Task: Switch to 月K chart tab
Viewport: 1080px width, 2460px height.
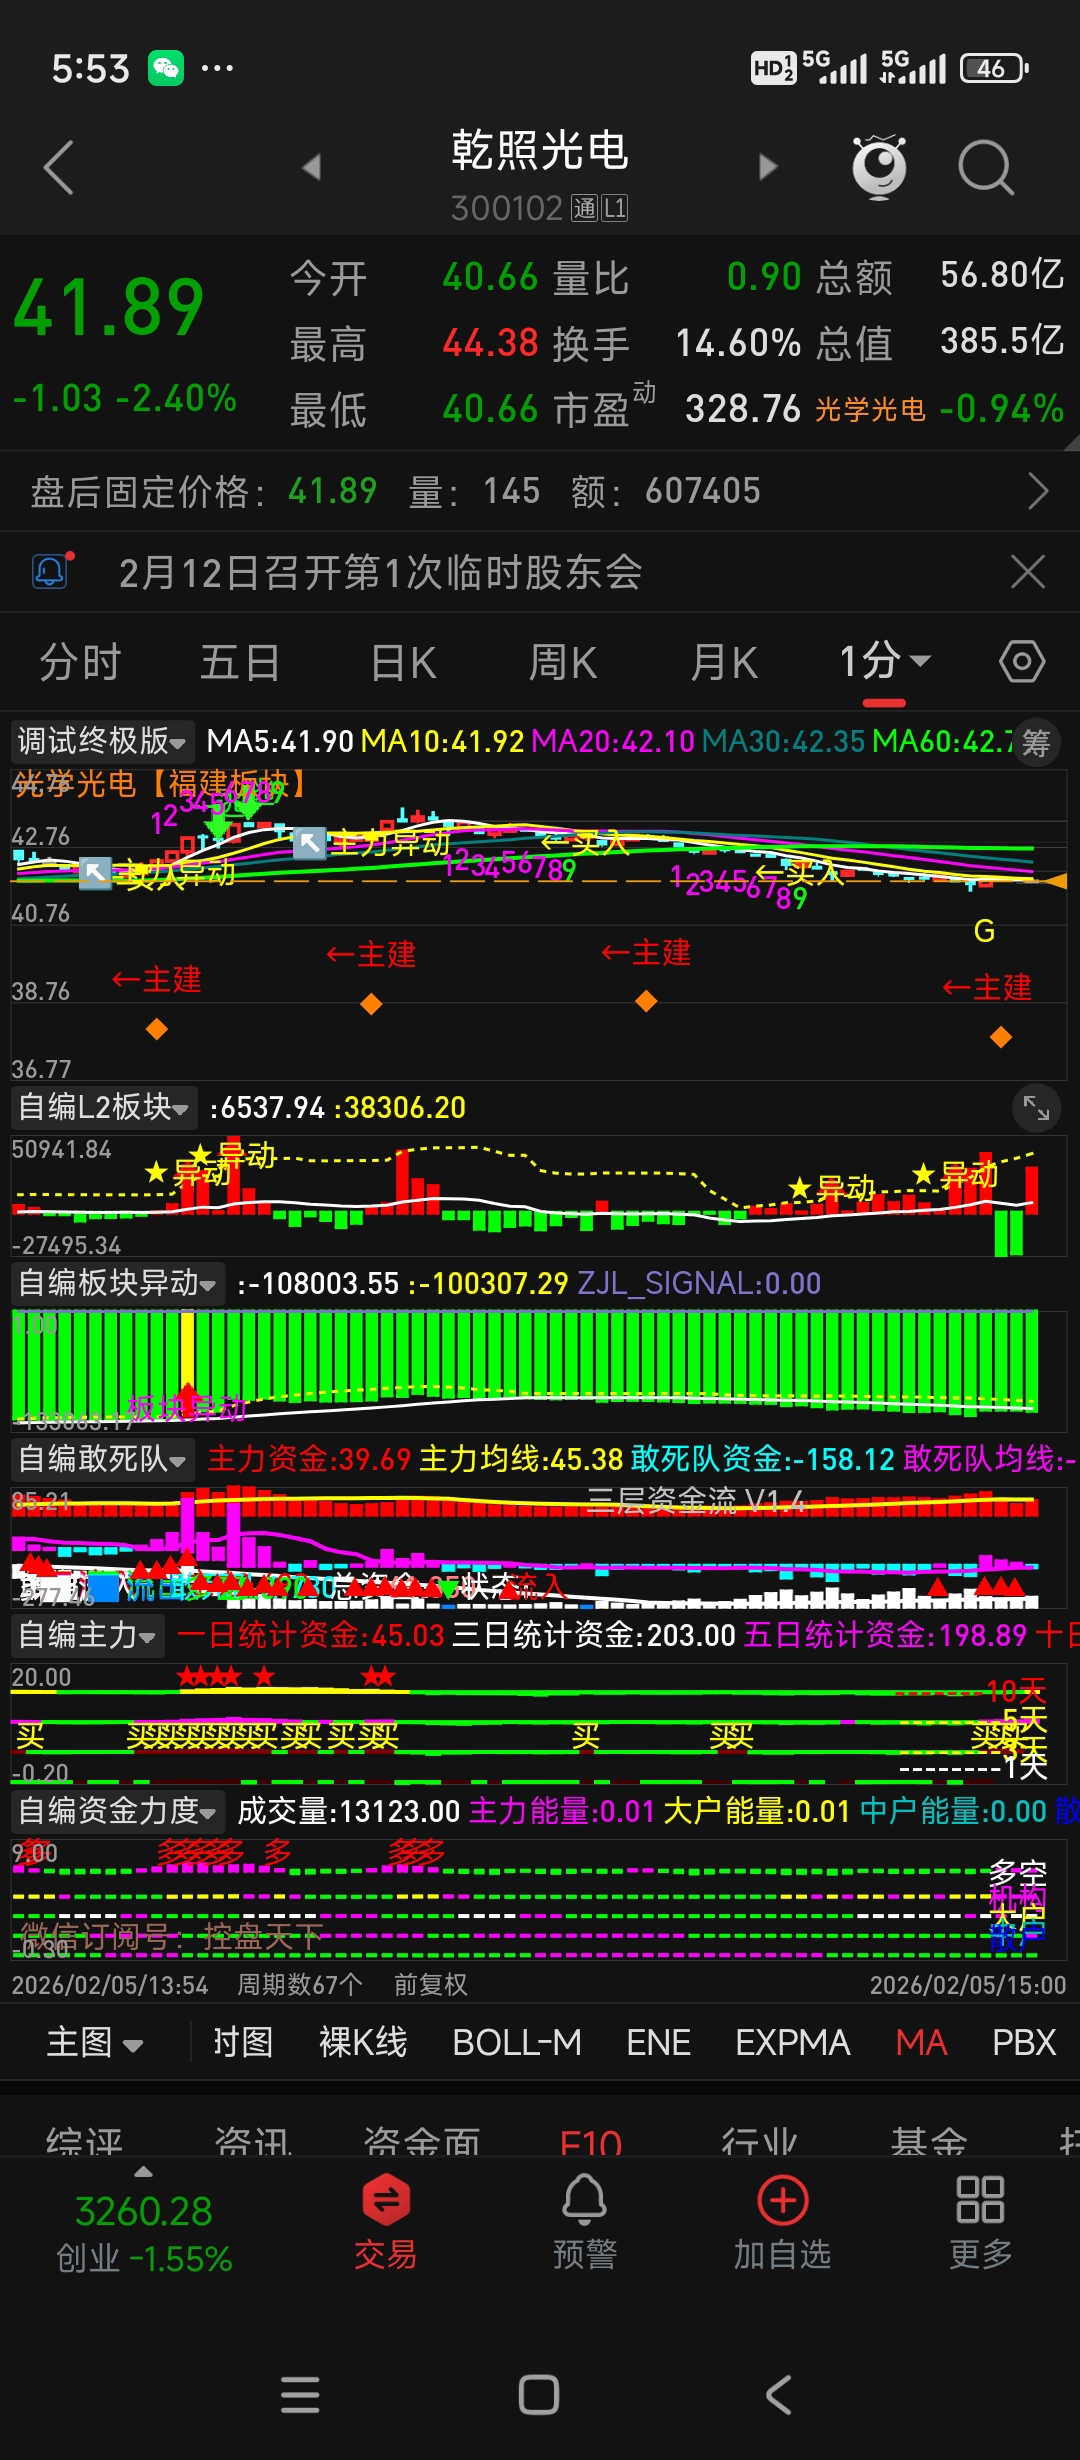Action: [724, 662]
